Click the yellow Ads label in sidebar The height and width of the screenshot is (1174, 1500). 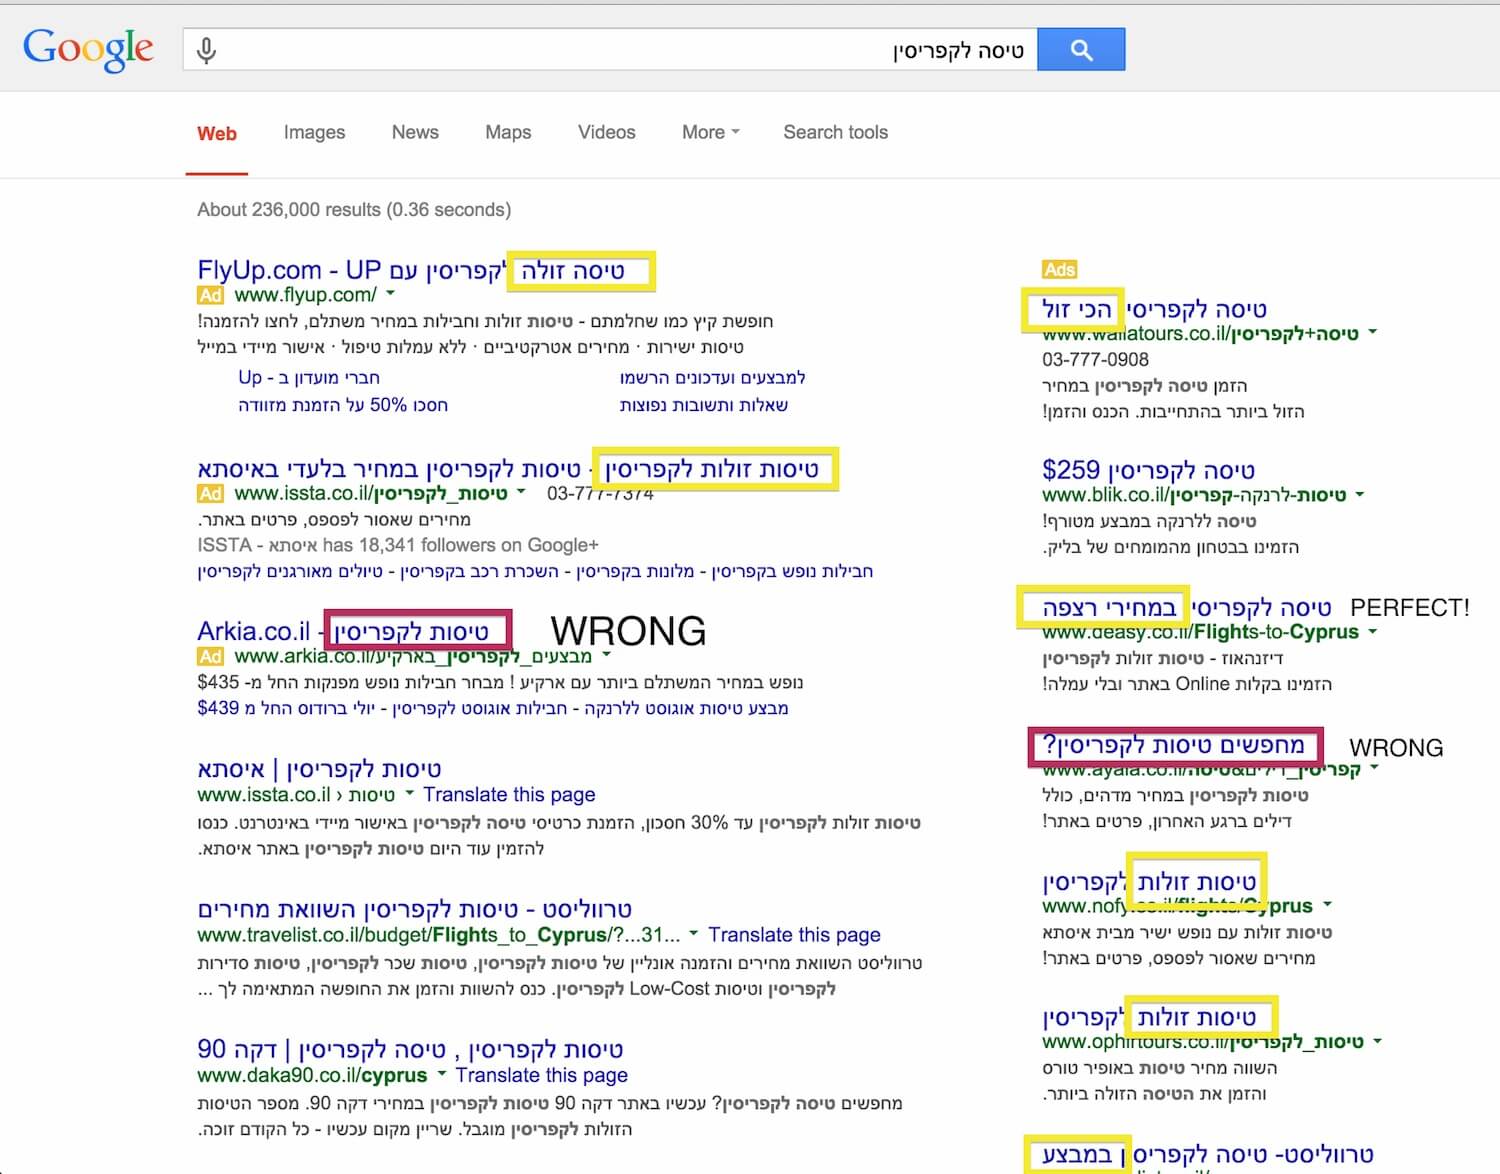pos(1059,269)
